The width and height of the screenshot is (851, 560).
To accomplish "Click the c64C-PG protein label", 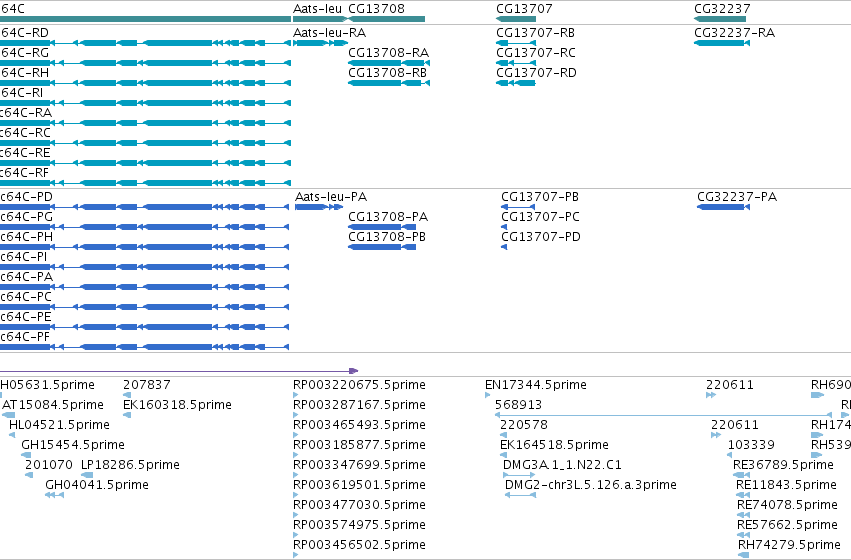I will click(x=27, y=217).
